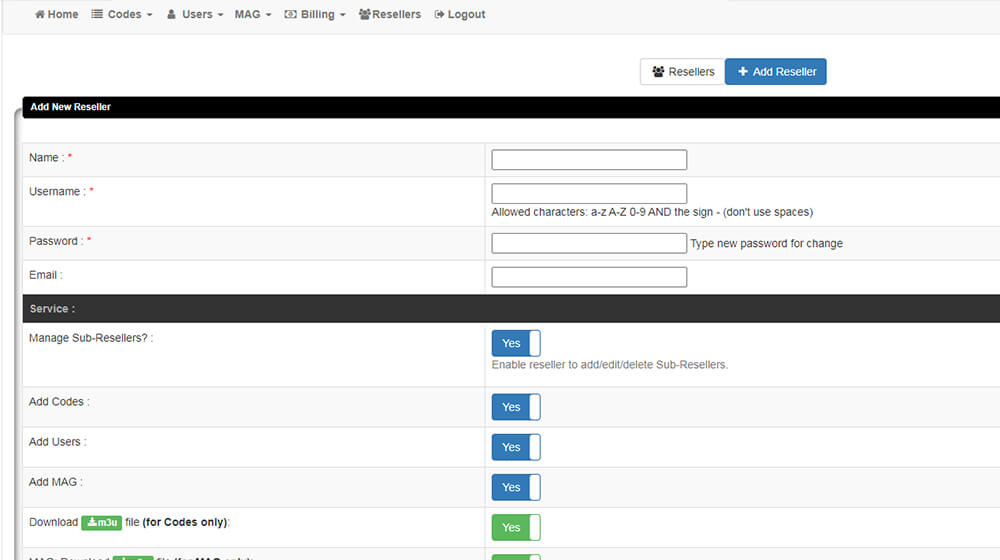Click the Name input field
Viewport: 1000px width, 560px height.
pos(589,160)
